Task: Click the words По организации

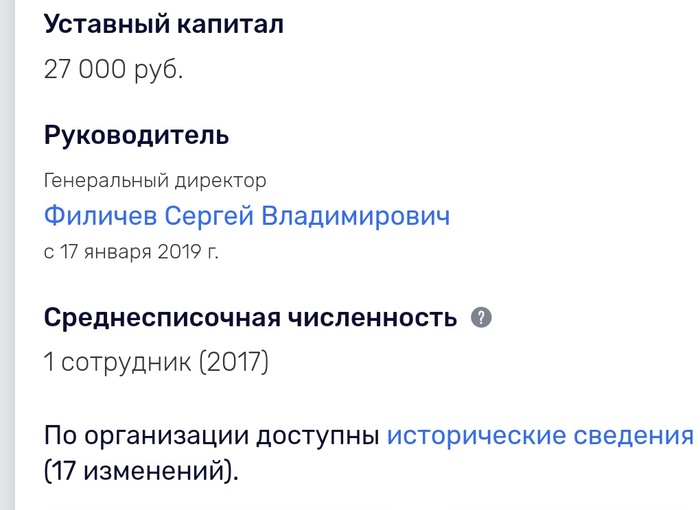Action: tap(143, 437)
